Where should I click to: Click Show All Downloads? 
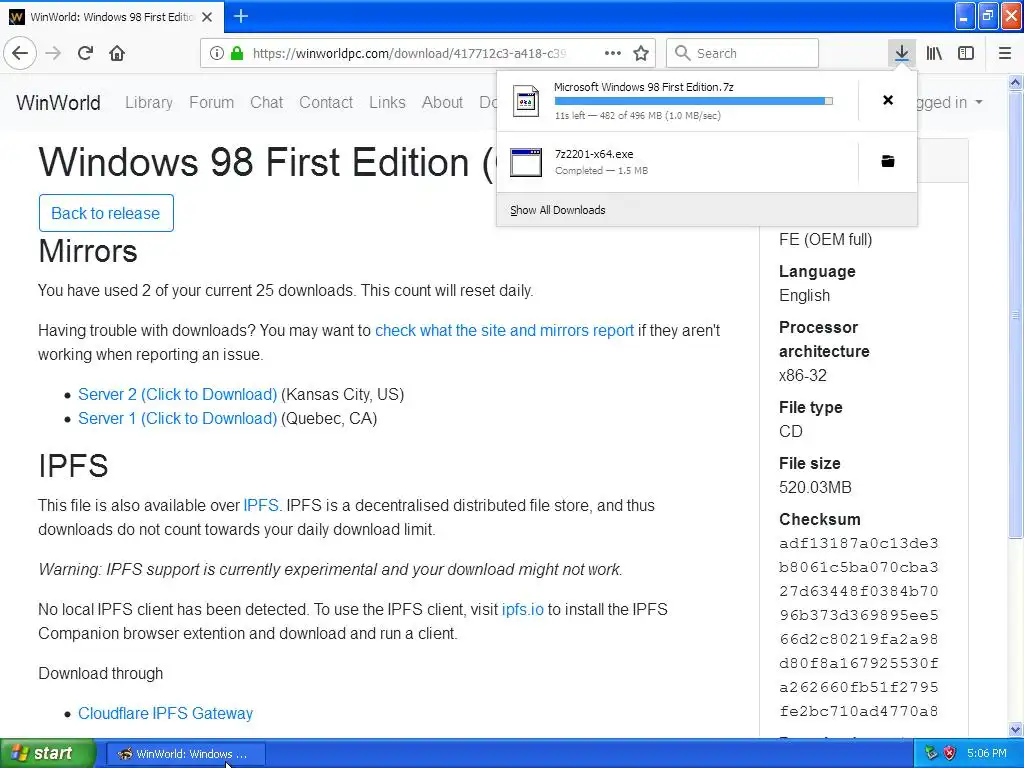point(558,210)
